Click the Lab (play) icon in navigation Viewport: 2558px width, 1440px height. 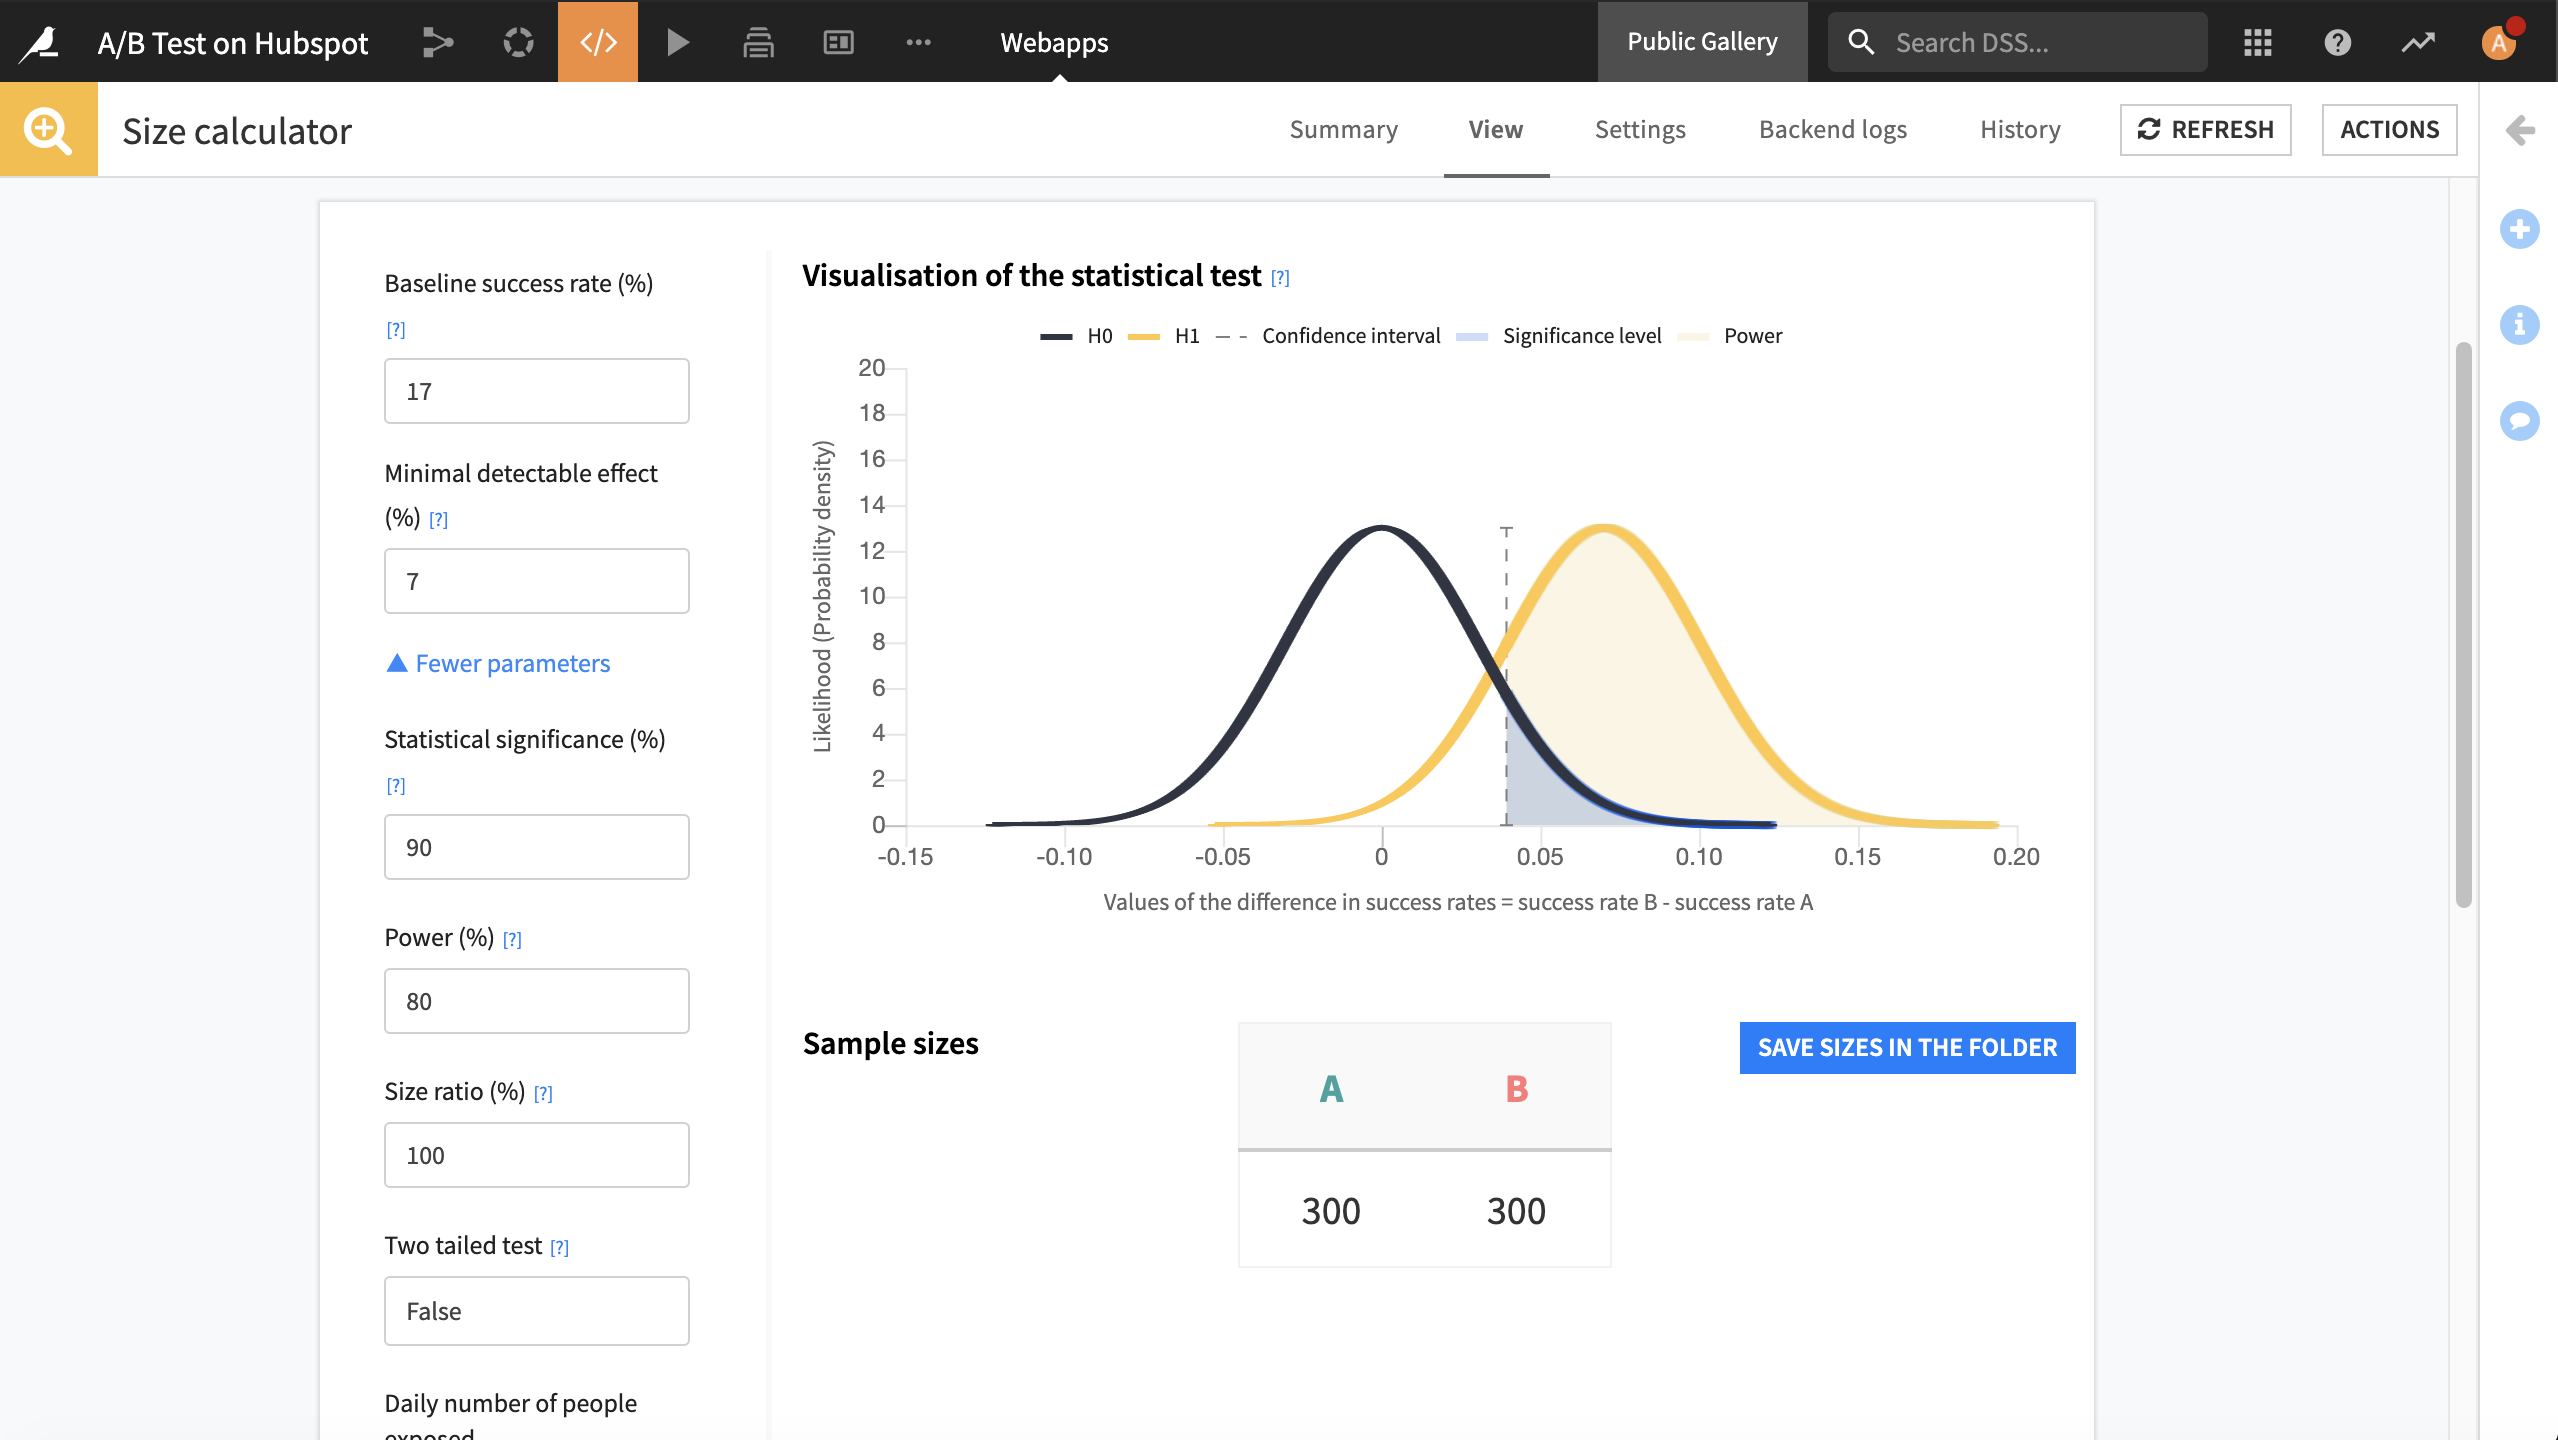coord(677,42)
